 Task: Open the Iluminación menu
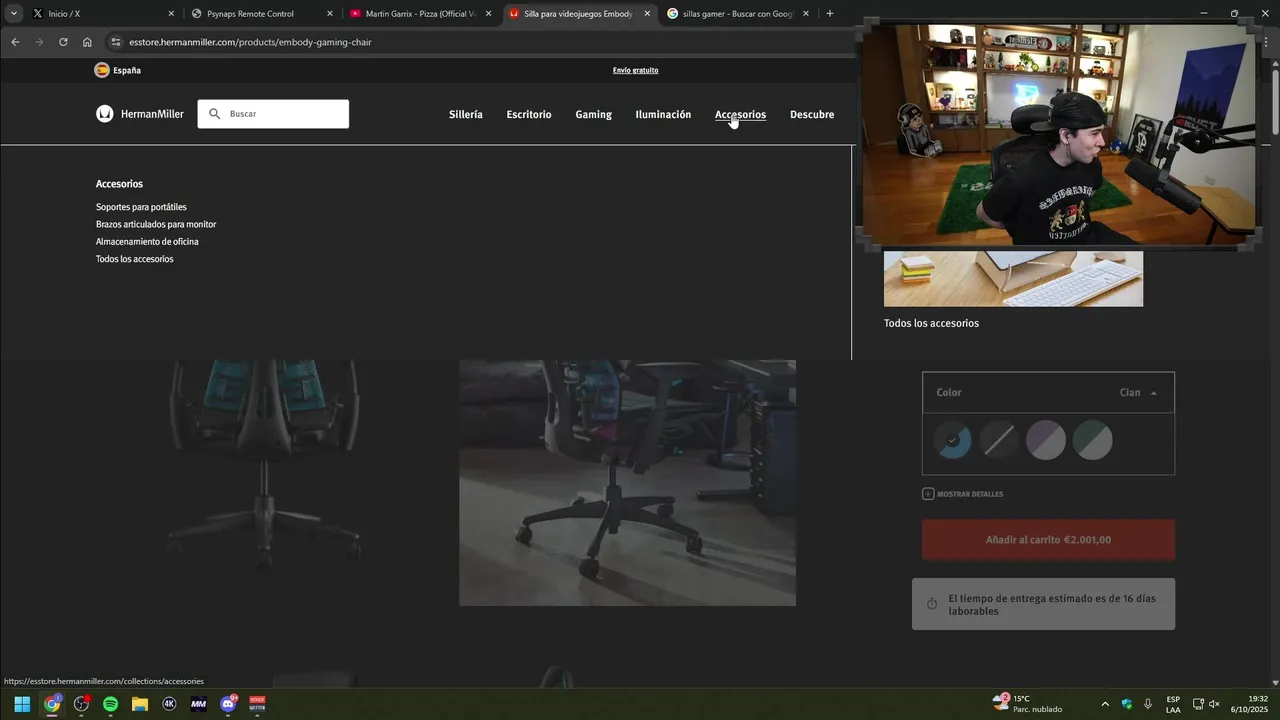(x=663, y=114)
